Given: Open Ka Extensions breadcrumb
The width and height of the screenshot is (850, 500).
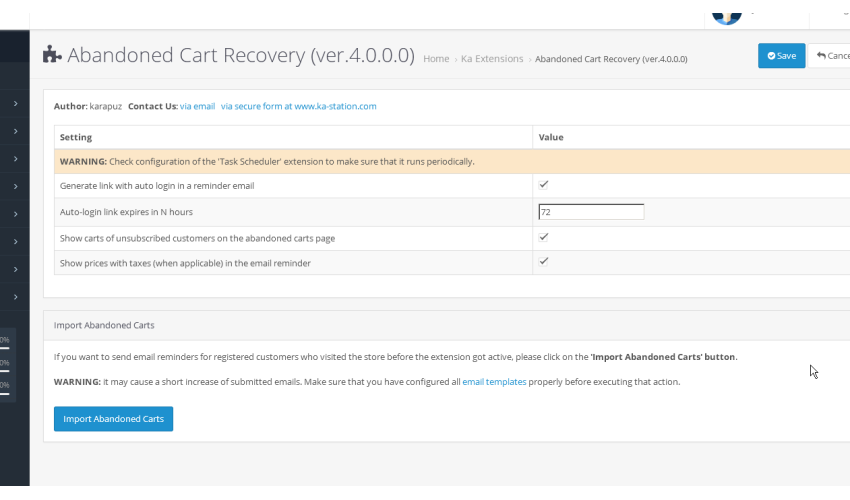Looking at the screenshot, I should click(492, 59).
